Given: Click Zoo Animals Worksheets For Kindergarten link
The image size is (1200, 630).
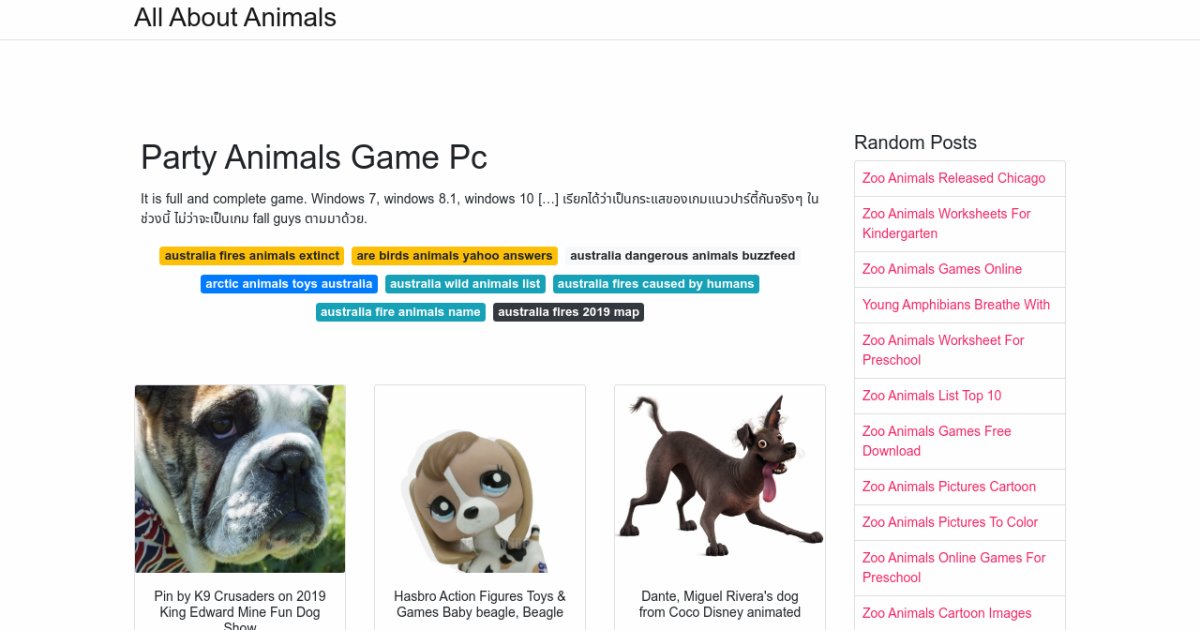Looking at the screenshot, I should coord(946,223).
